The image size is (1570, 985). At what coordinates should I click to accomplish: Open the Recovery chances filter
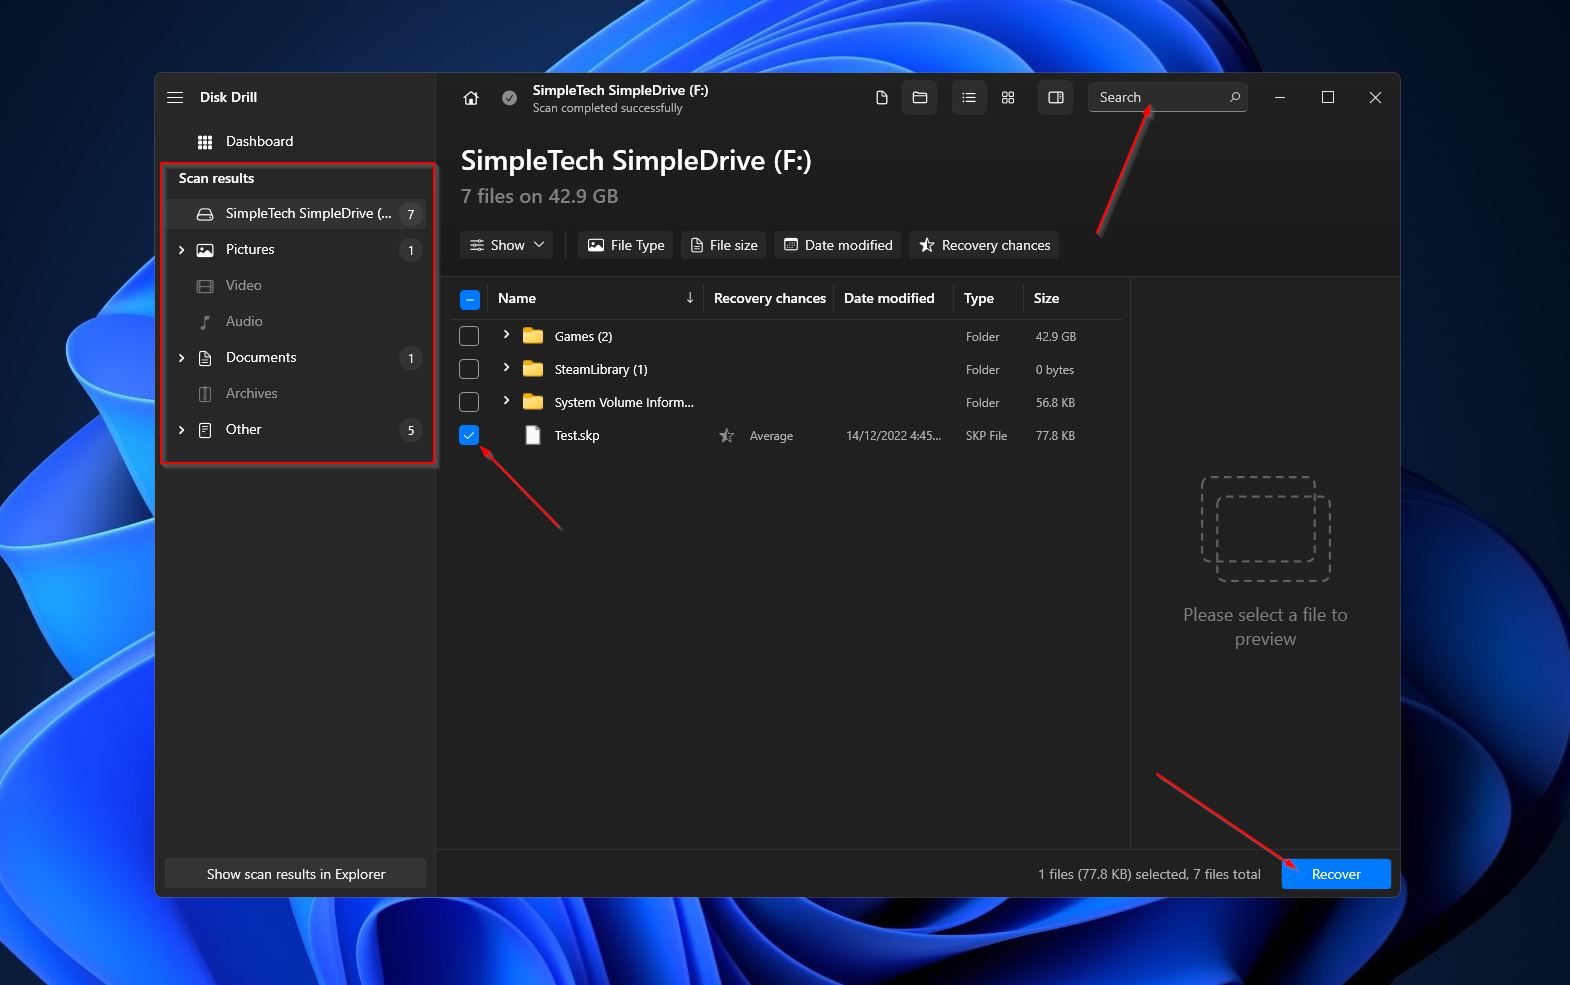tap(984, 245)
